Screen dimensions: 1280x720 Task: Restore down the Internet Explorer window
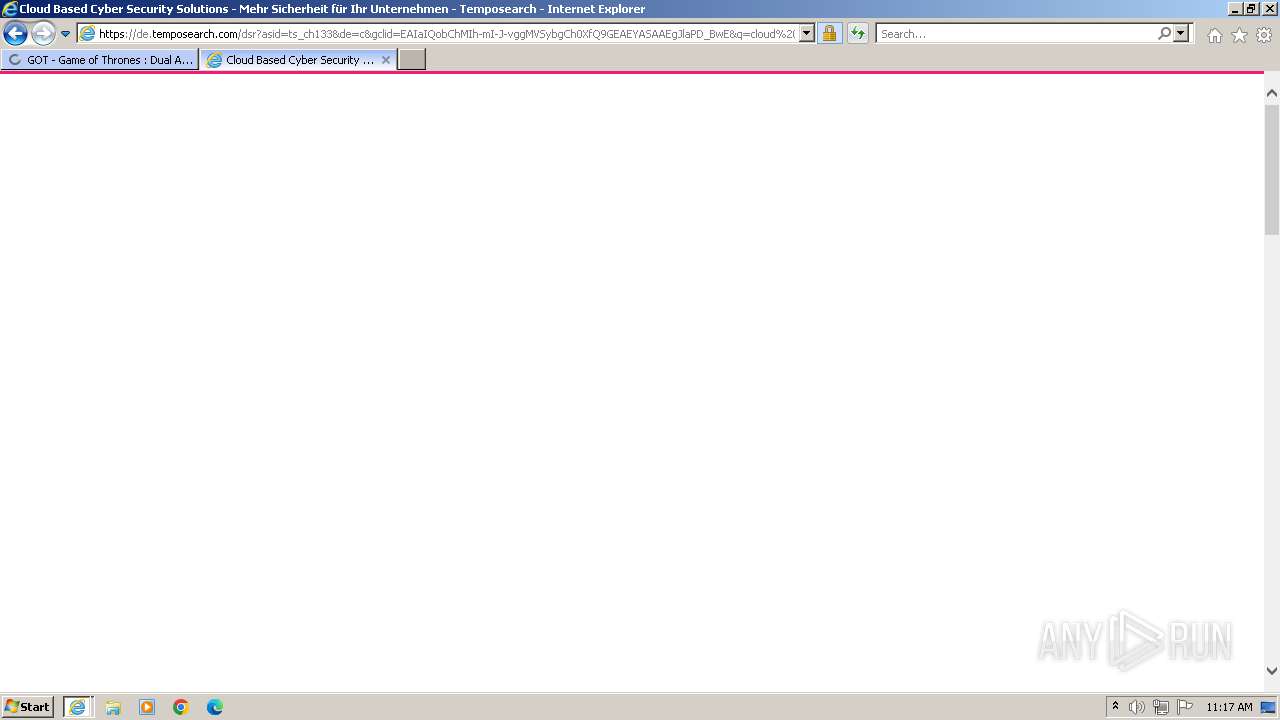pos(1251,9)
